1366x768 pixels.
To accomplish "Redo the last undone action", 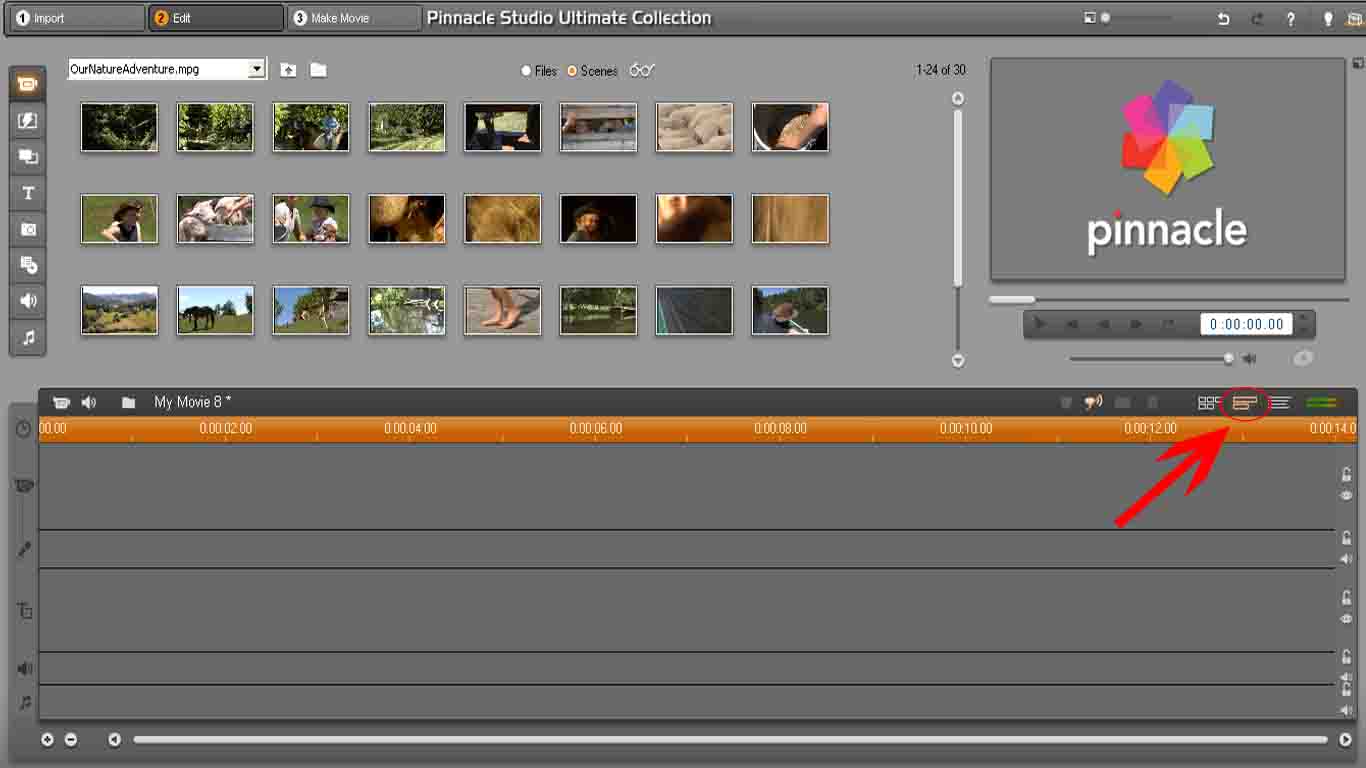I will click(x=1257, y=19).
